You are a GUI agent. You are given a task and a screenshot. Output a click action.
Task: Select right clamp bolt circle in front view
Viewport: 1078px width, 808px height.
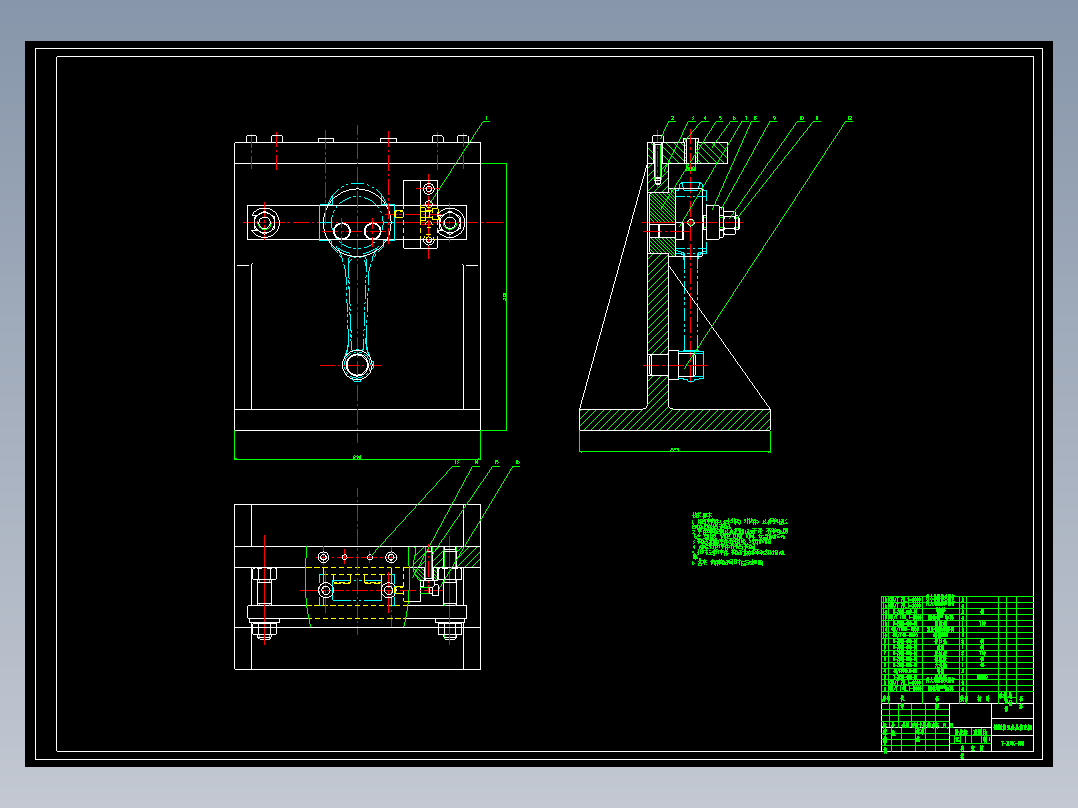(x=450, y=223)
